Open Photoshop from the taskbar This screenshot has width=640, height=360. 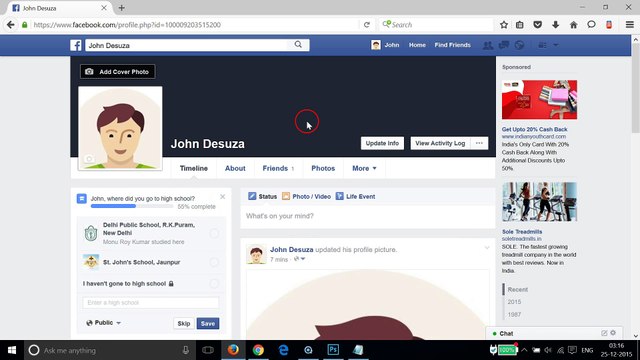333,350
